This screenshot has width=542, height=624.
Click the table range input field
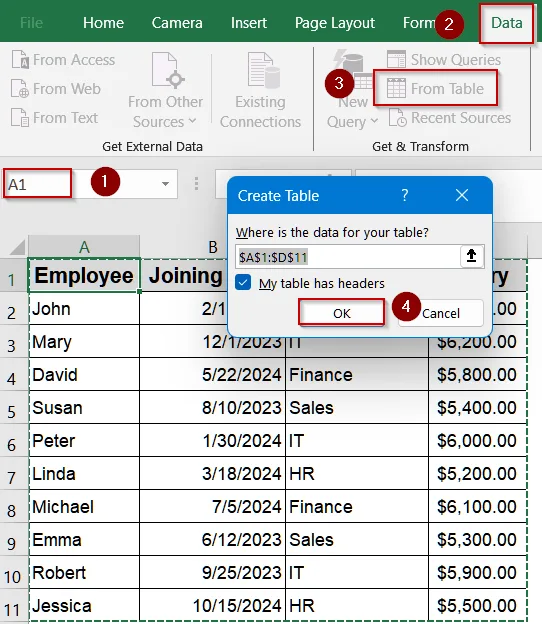pos(348,257)
